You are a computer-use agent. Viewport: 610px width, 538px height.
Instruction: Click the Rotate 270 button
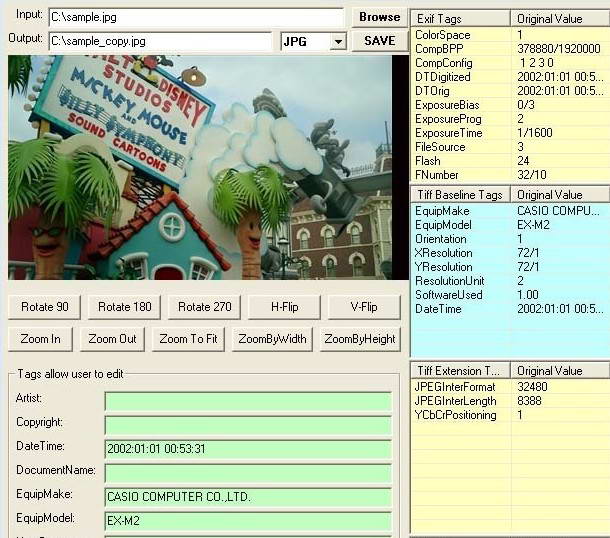(x=205, y=307)
